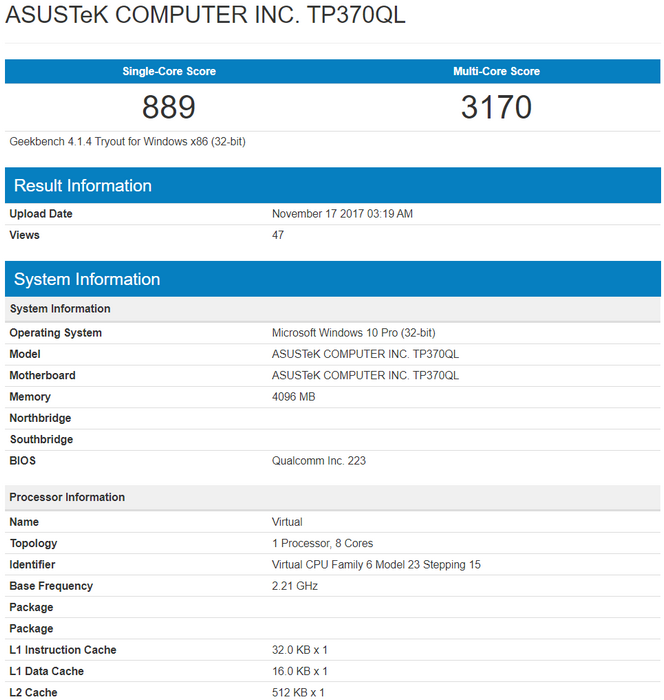
Task: Click the page title ASUSTeK COMPUTER INC. TP370QL
Action: pos(205,15)
